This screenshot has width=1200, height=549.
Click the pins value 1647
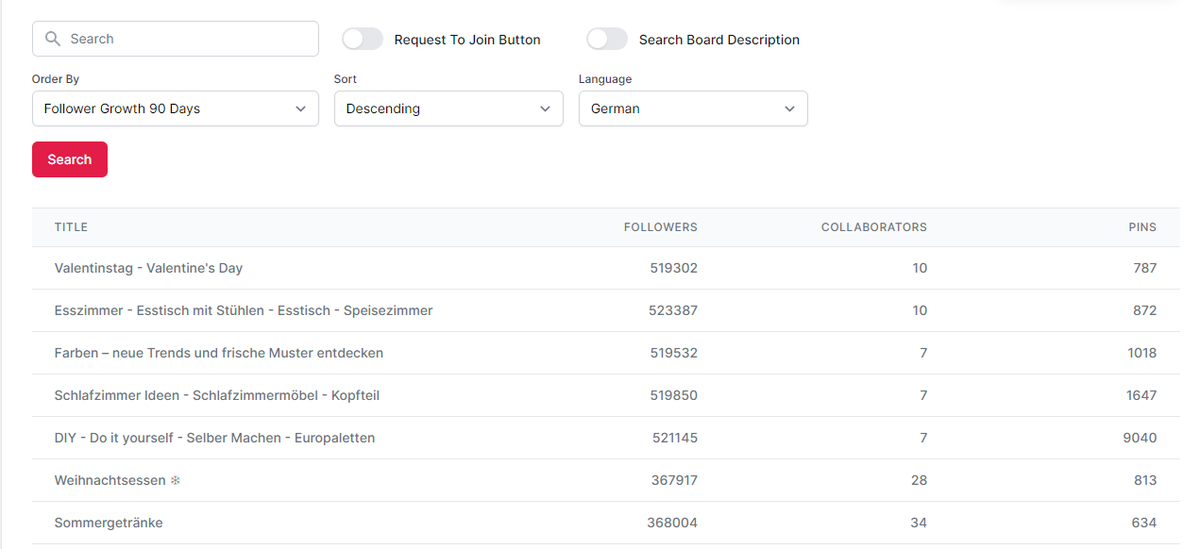coord(1142,395)
